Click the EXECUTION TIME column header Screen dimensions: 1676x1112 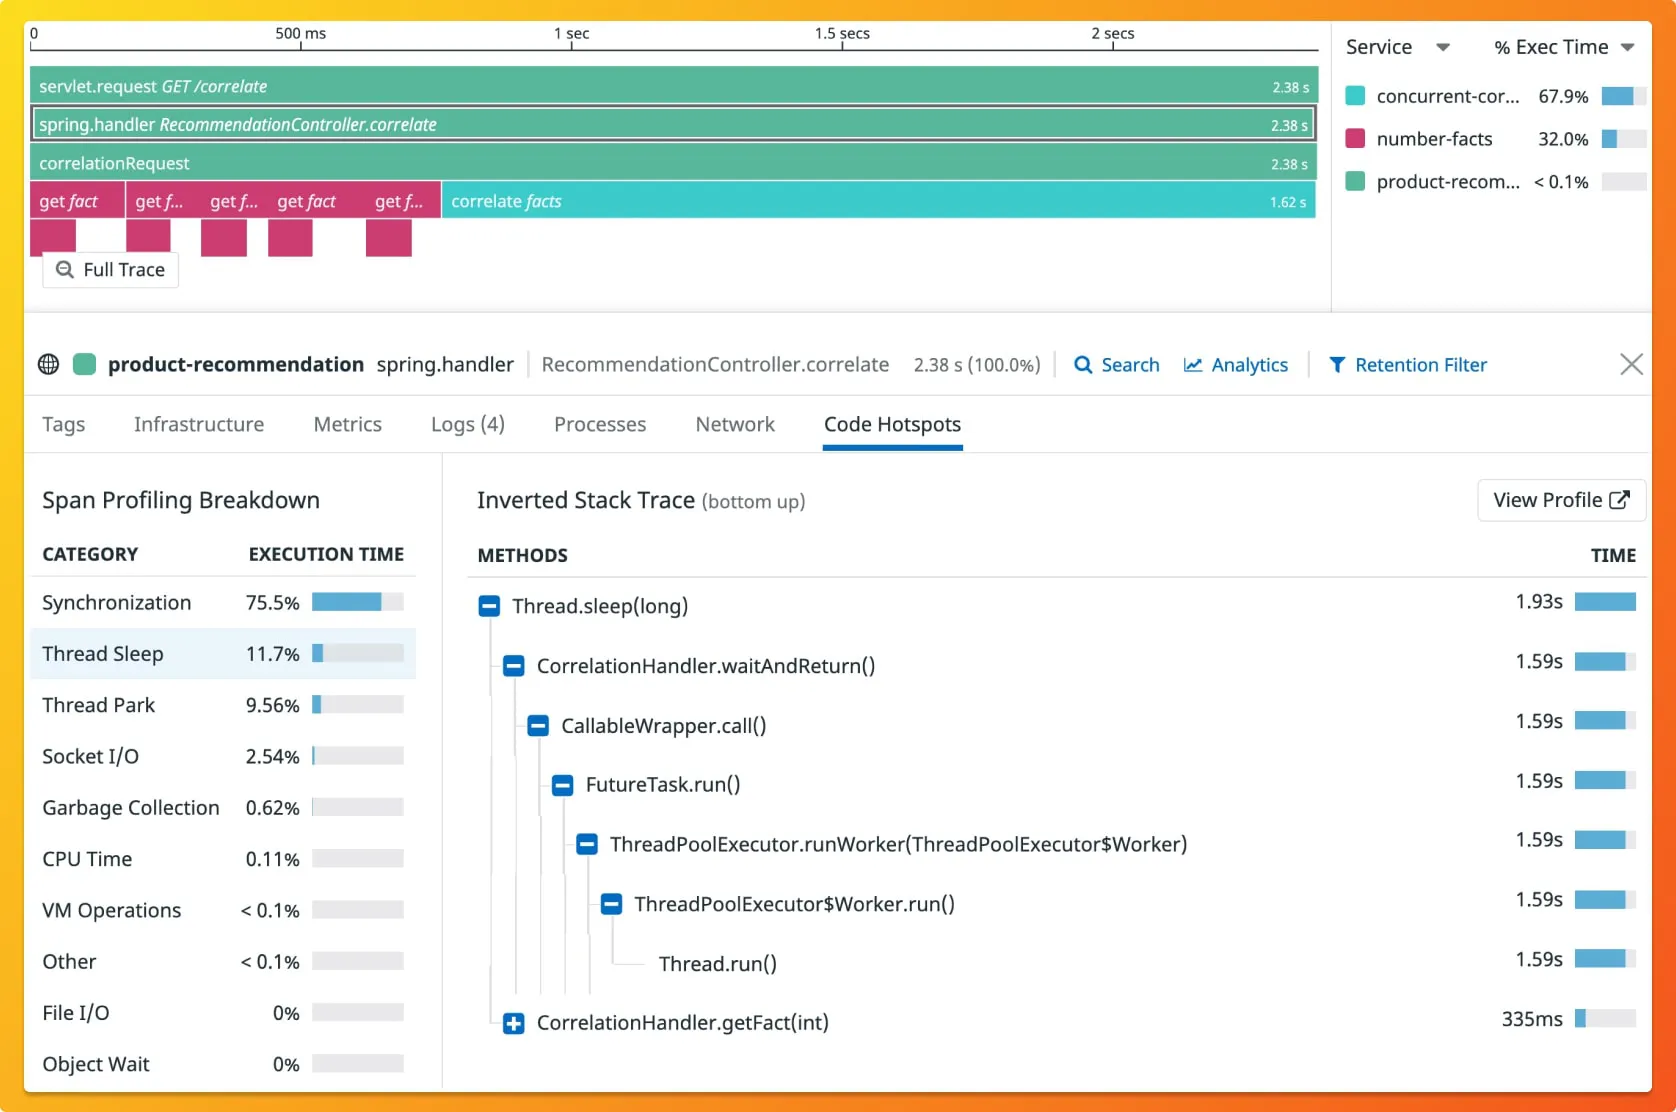(x=326, y=554)
